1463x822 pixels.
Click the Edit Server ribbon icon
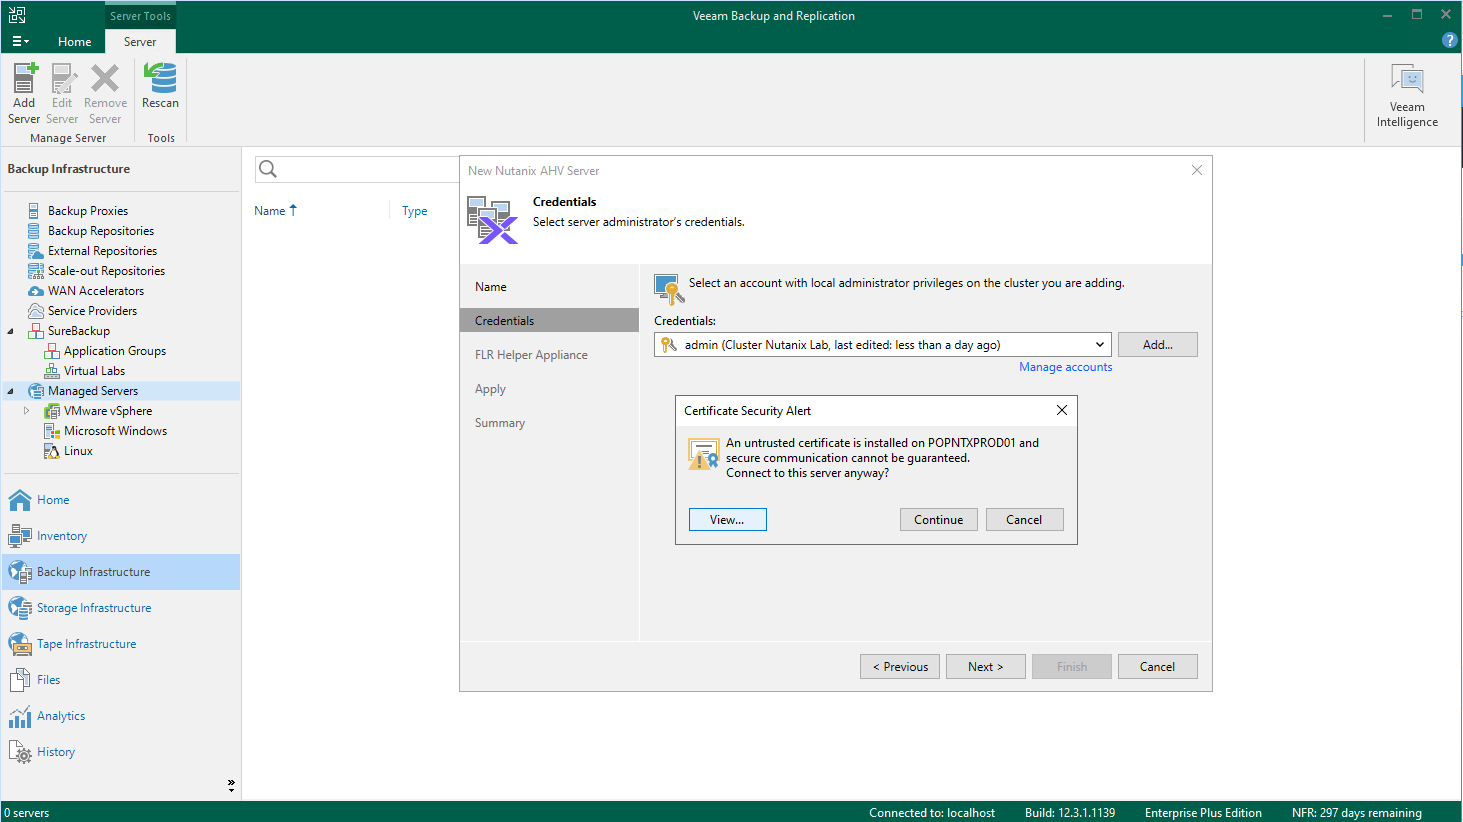tap(62, 94)
